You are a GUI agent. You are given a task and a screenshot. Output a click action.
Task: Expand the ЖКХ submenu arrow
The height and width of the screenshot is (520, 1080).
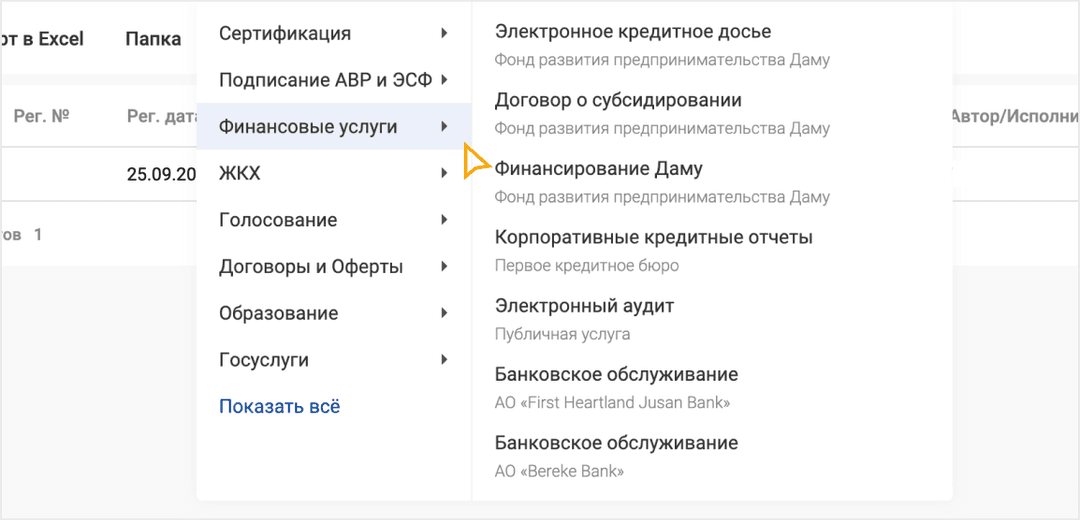444,174
